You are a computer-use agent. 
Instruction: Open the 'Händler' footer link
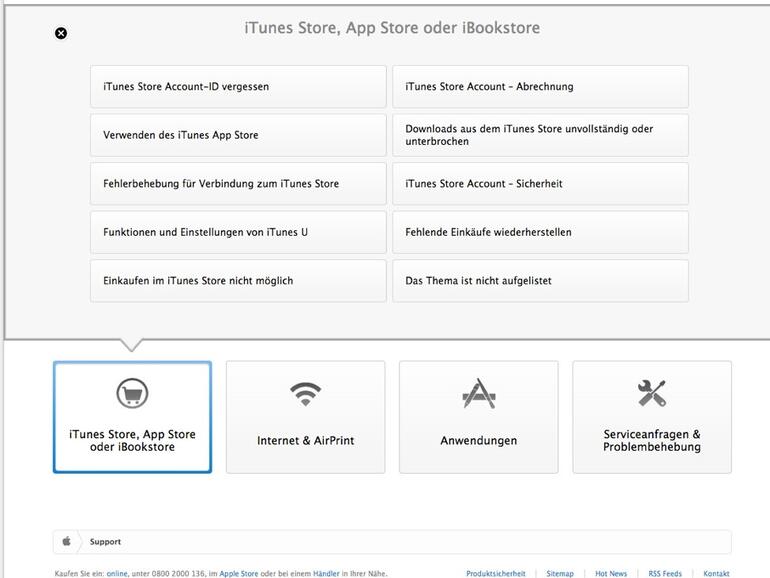(x=326, y=574)
